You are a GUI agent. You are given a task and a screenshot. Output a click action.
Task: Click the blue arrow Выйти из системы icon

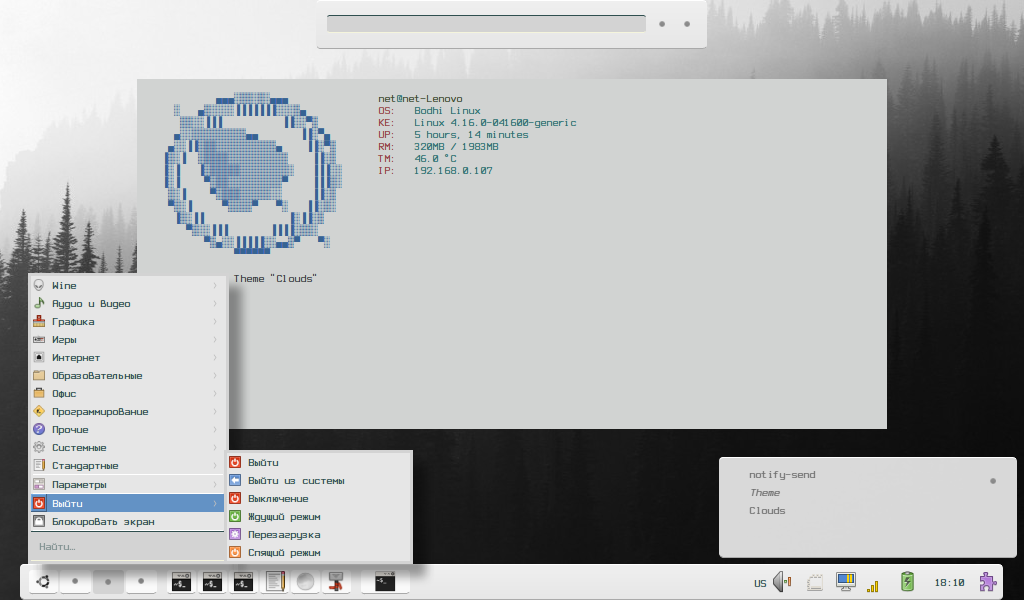click(235, 480)
